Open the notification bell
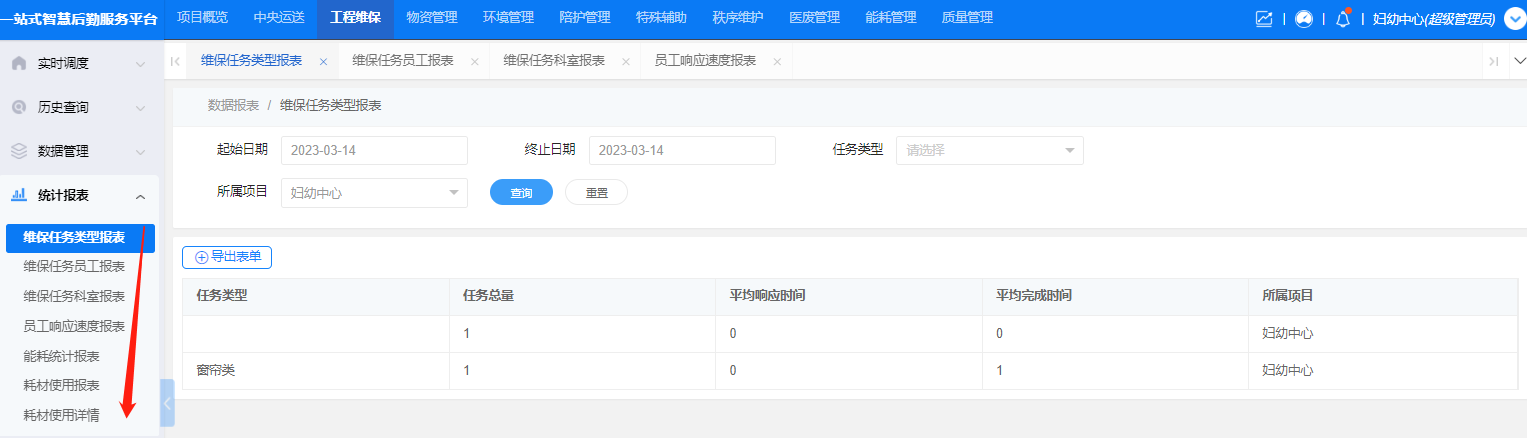This screenshot has width=1527, height=438. click(1343, 18)
